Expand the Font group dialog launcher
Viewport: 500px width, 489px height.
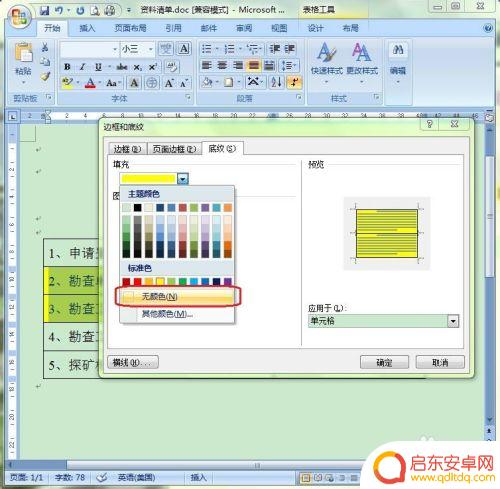[188, 97]
